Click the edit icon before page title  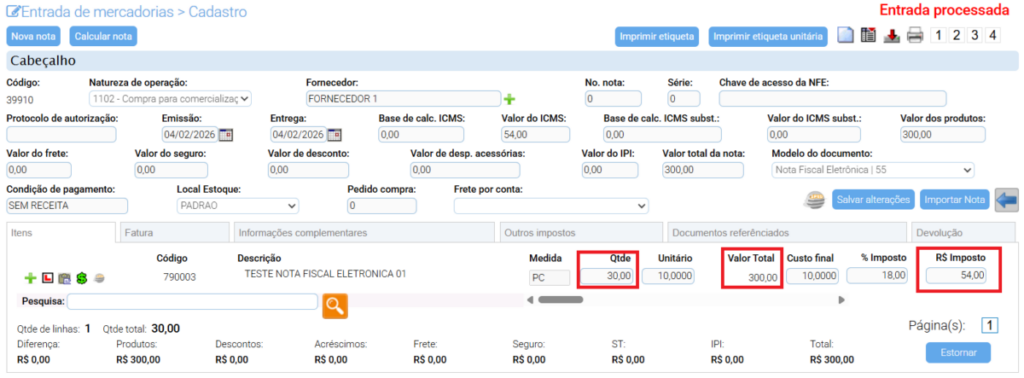coord(13,11)
